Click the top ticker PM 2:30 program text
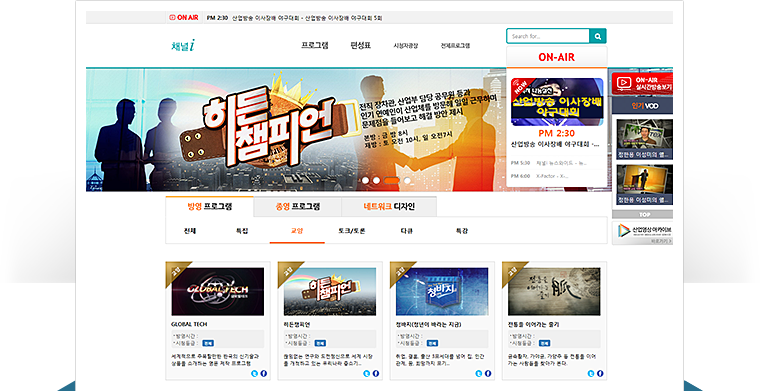 [294, 17]
